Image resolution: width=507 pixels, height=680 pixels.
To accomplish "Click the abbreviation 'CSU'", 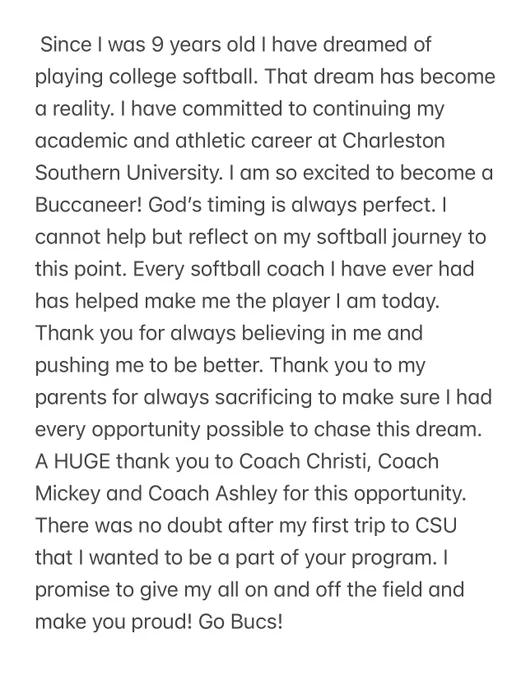I will point(436,525).
